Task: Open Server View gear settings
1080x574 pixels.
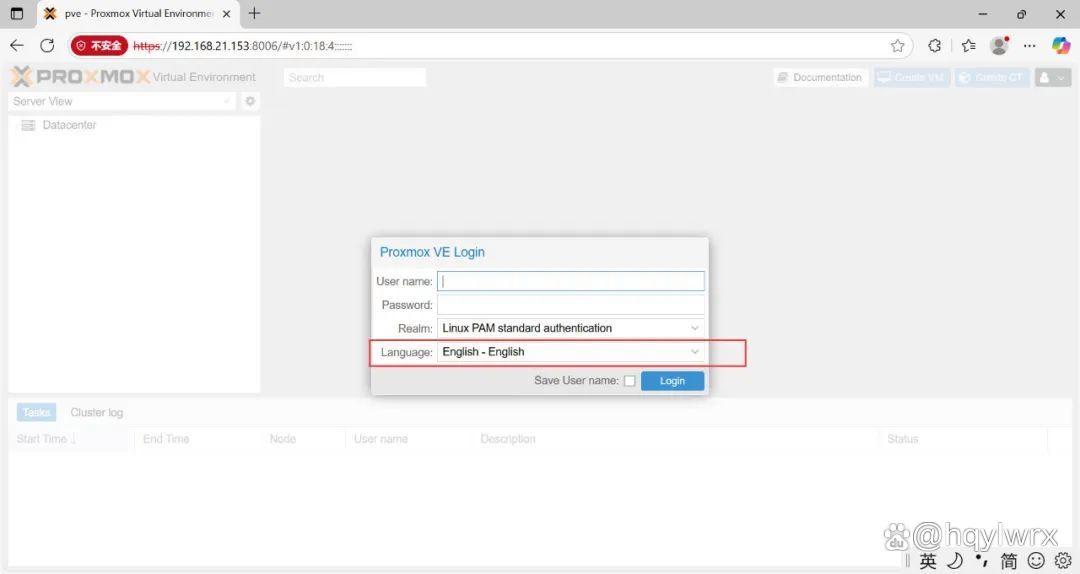Action: tap(250, 101)
